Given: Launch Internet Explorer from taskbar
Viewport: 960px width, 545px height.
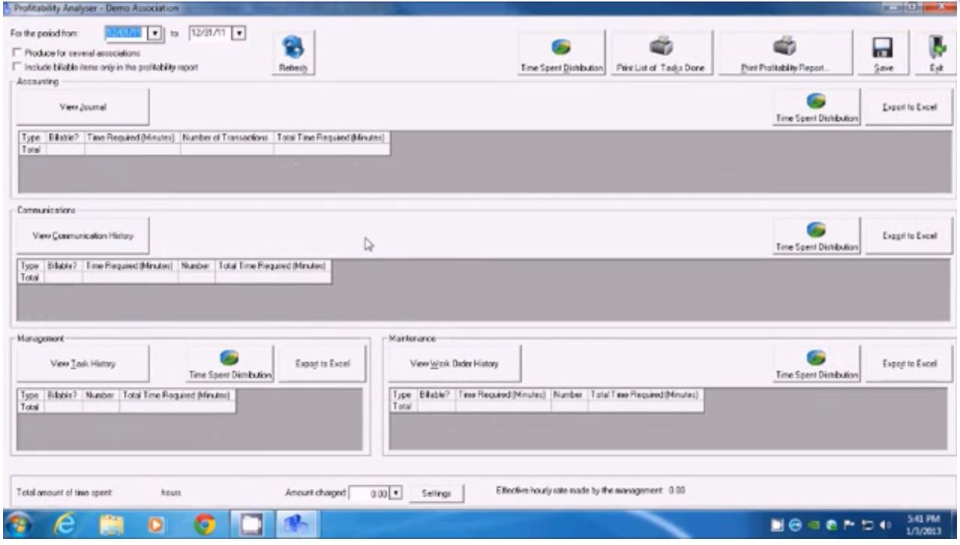Looking at the screenshot, I should coord(65,524).
